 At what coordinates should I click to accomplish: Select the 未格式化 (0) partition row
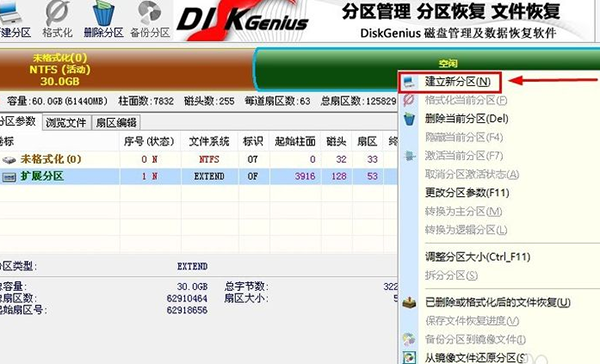coord(199,159)
